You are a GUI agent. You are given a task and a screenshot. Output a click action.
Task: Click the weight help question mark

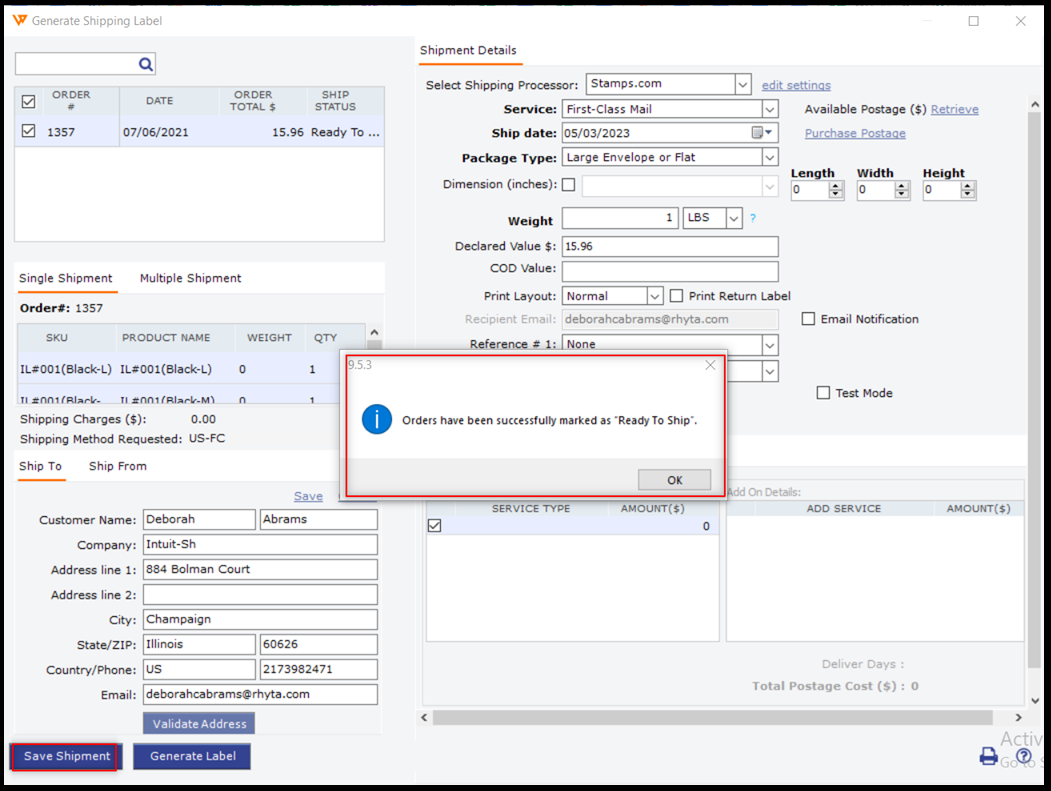[753, 219]
